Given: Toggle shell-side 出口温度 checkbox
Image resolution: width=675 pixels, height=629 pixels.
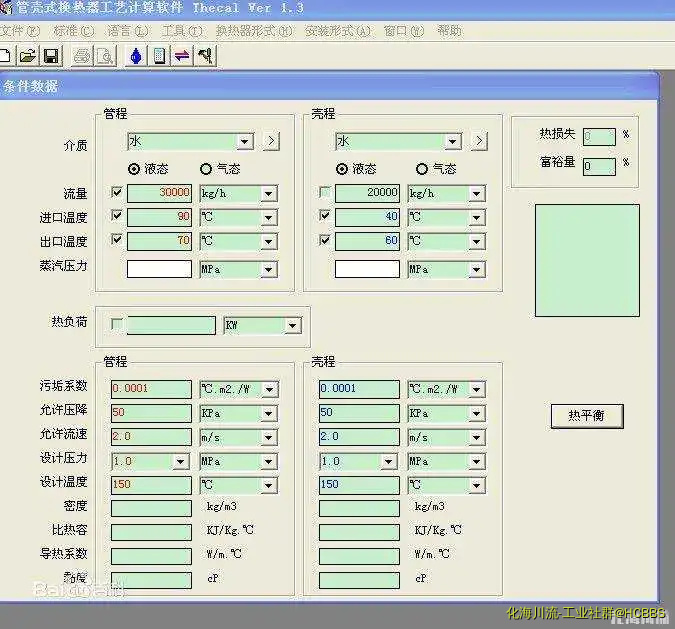Looking at the screenshot, I should (x=325, y=239).
